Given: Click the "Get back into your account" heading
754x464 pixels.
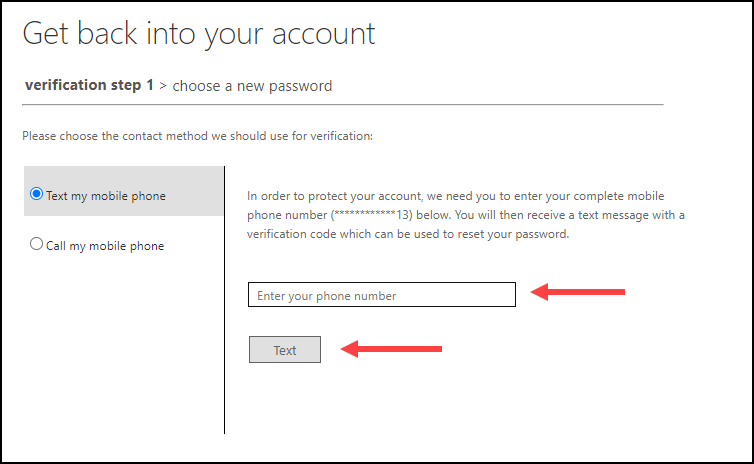Looking at the screenshot, I should [x=199, y=34].
